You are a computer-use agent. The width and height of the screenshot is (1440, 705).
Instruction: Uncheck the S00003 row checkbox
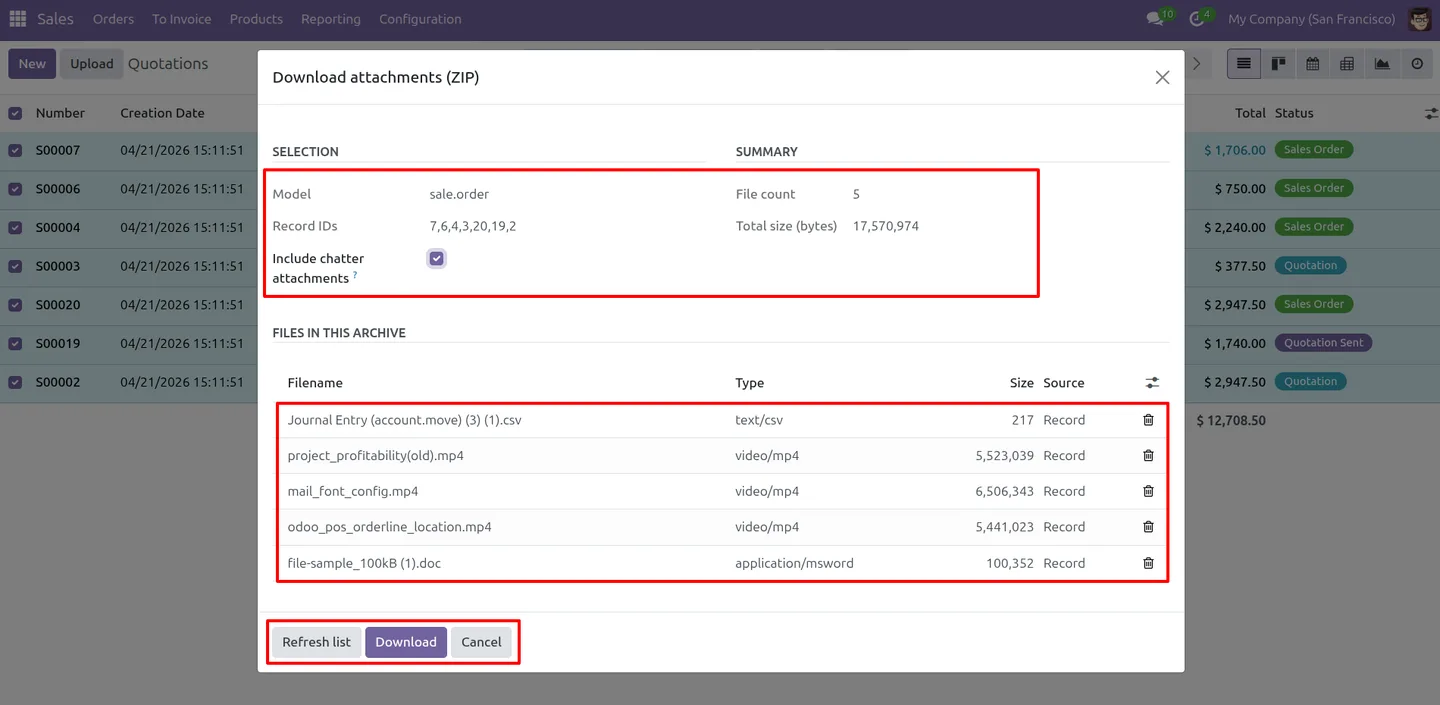(15, 267)
